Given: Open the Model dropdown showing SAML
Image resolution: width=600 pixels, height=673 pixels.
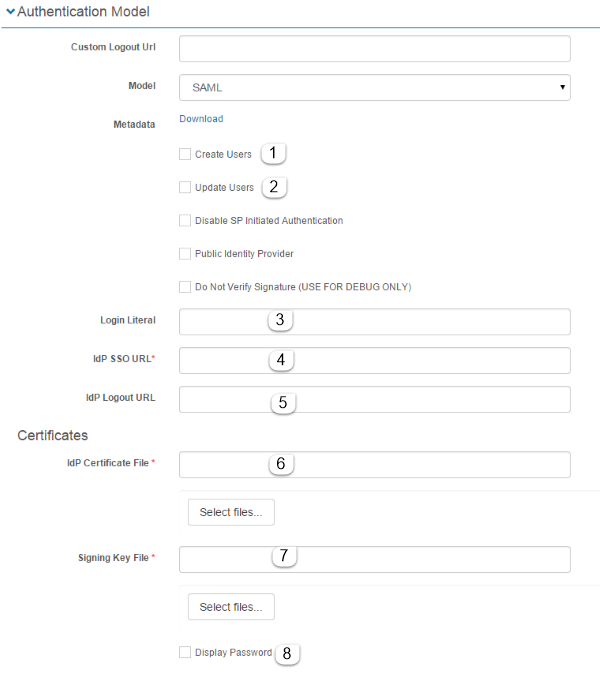Looking at the screenshot, I should pyautogui.click(x=374, y=87).
